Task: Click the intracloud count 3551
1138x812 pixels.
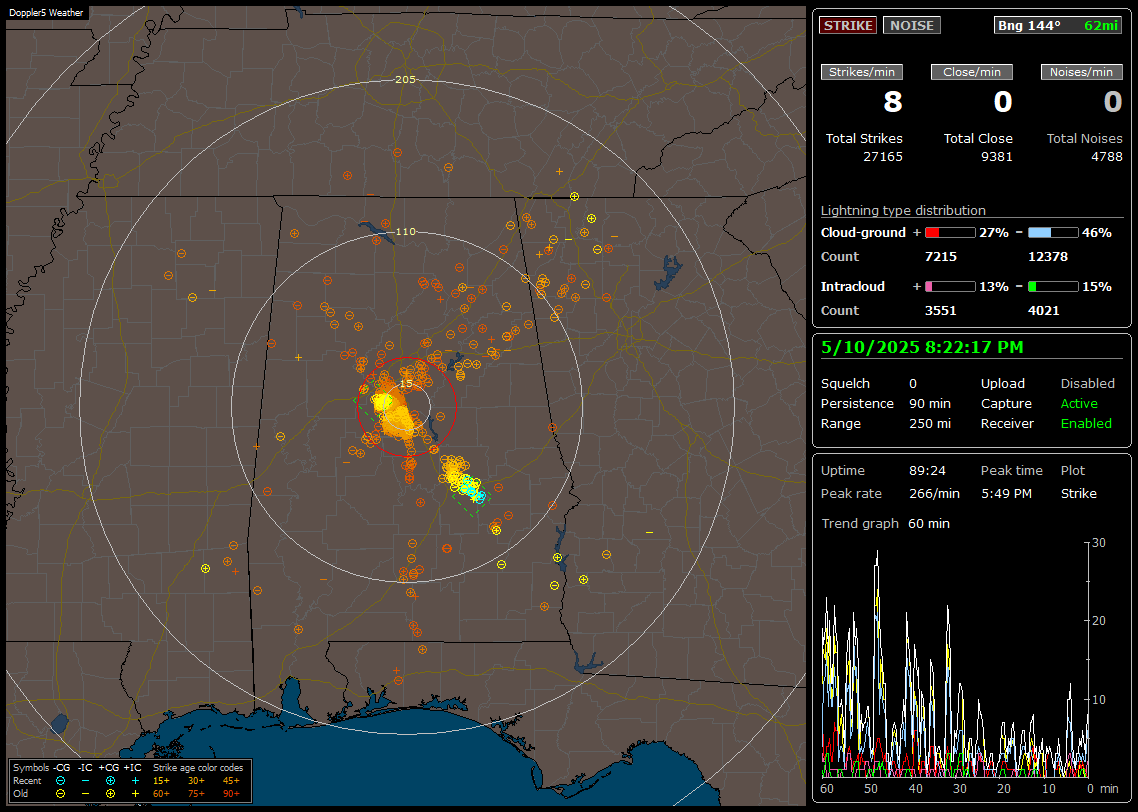Action: coord(941,311)
